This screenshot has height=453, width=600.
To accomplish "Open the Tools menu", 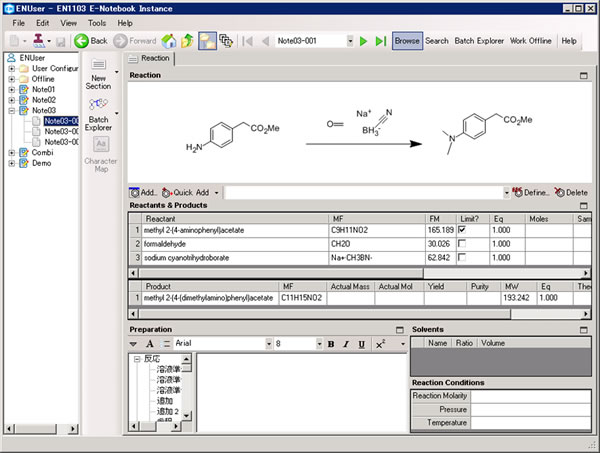I will (97, 22).
